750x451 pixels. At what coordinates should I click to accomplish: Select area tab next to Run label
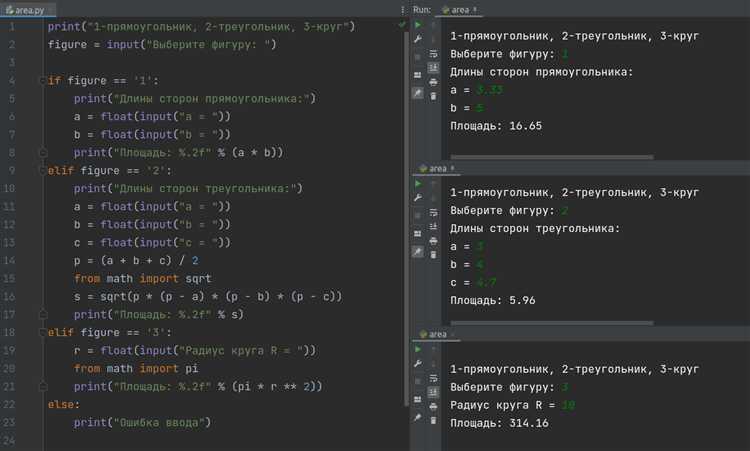coord(459,10)
